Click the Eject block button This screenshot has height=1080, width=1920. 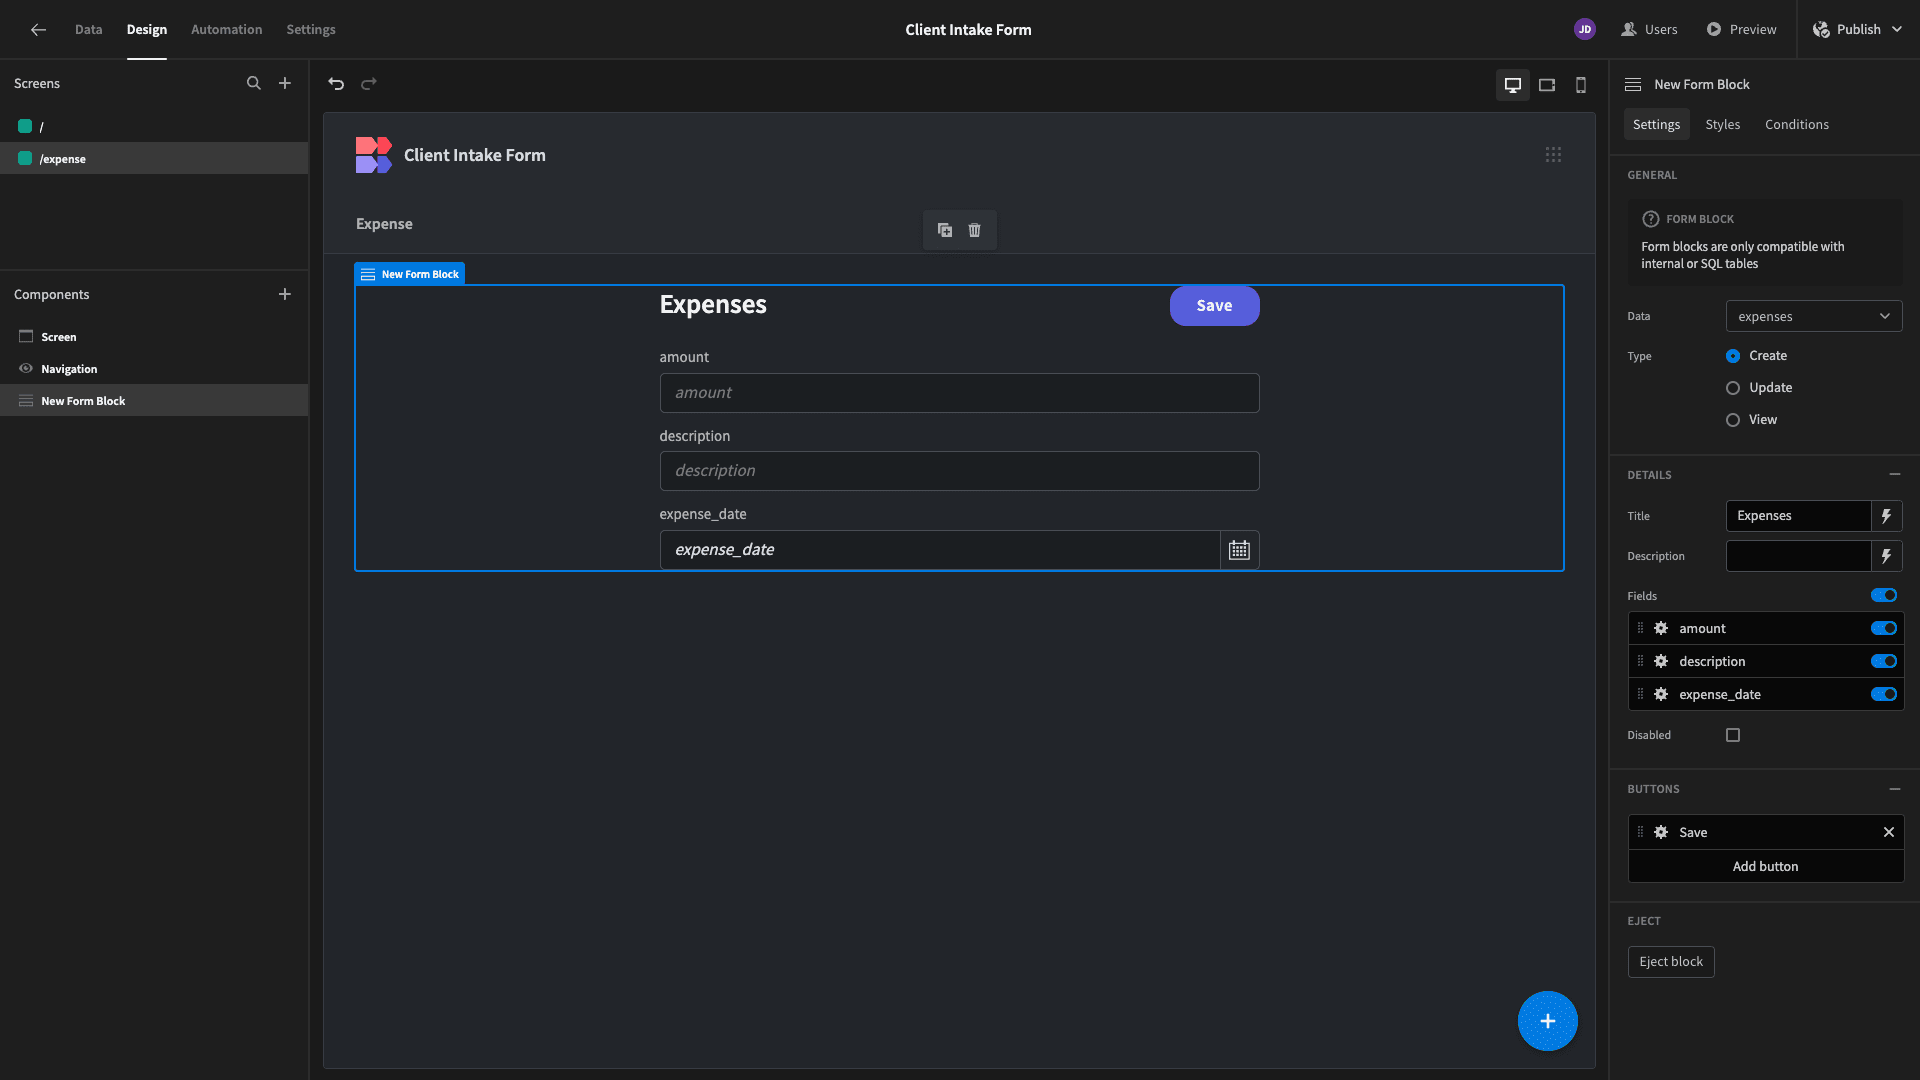(x=1671, y=962)
